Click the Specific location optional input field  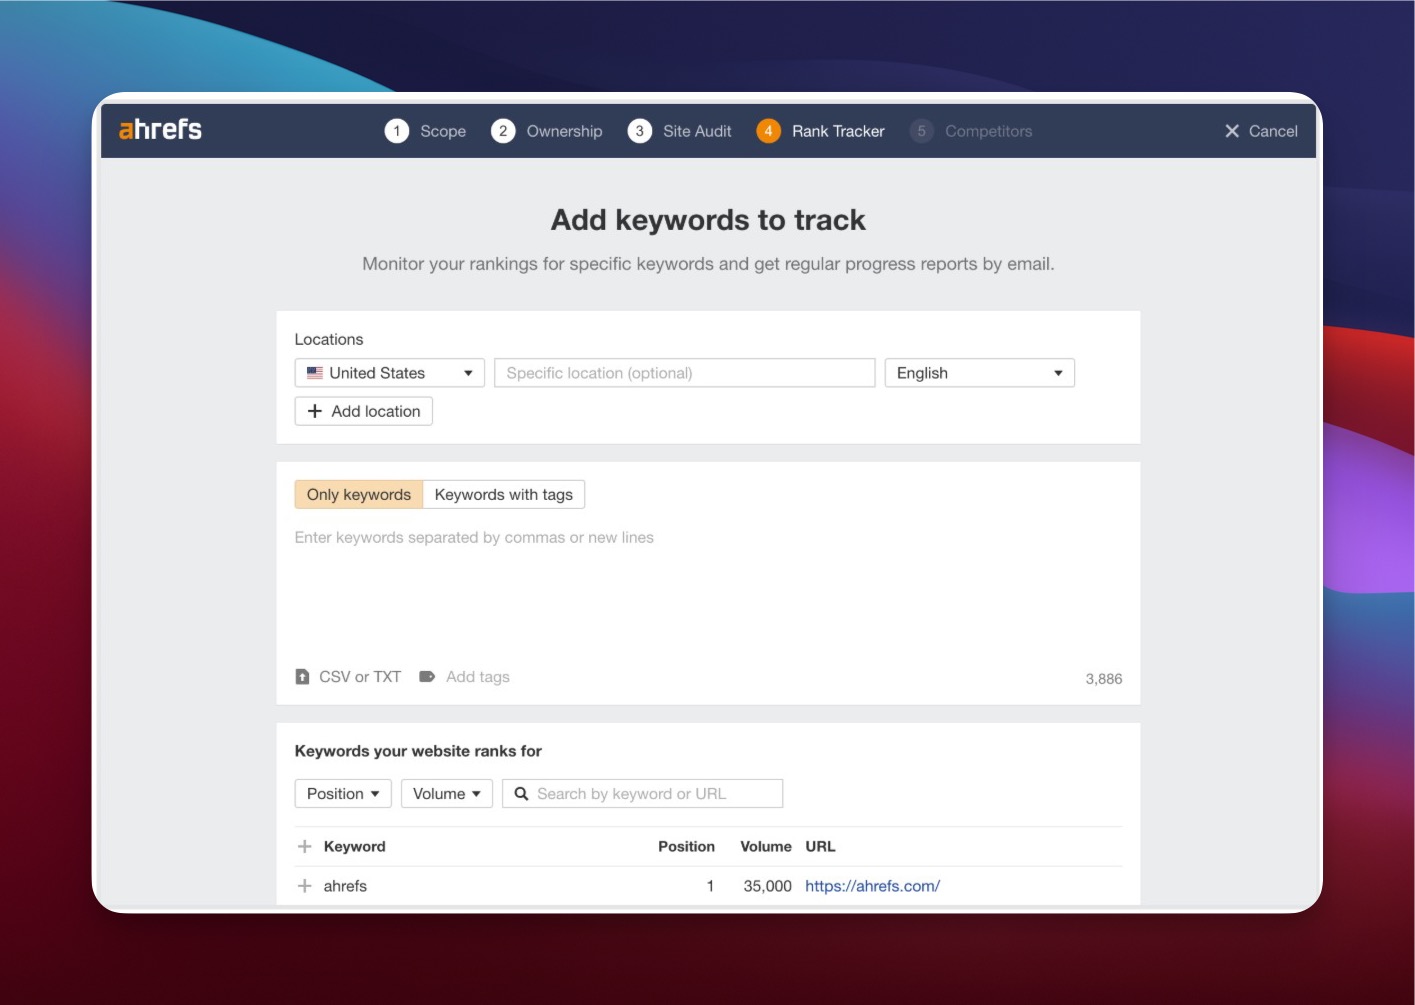point(684,372)
